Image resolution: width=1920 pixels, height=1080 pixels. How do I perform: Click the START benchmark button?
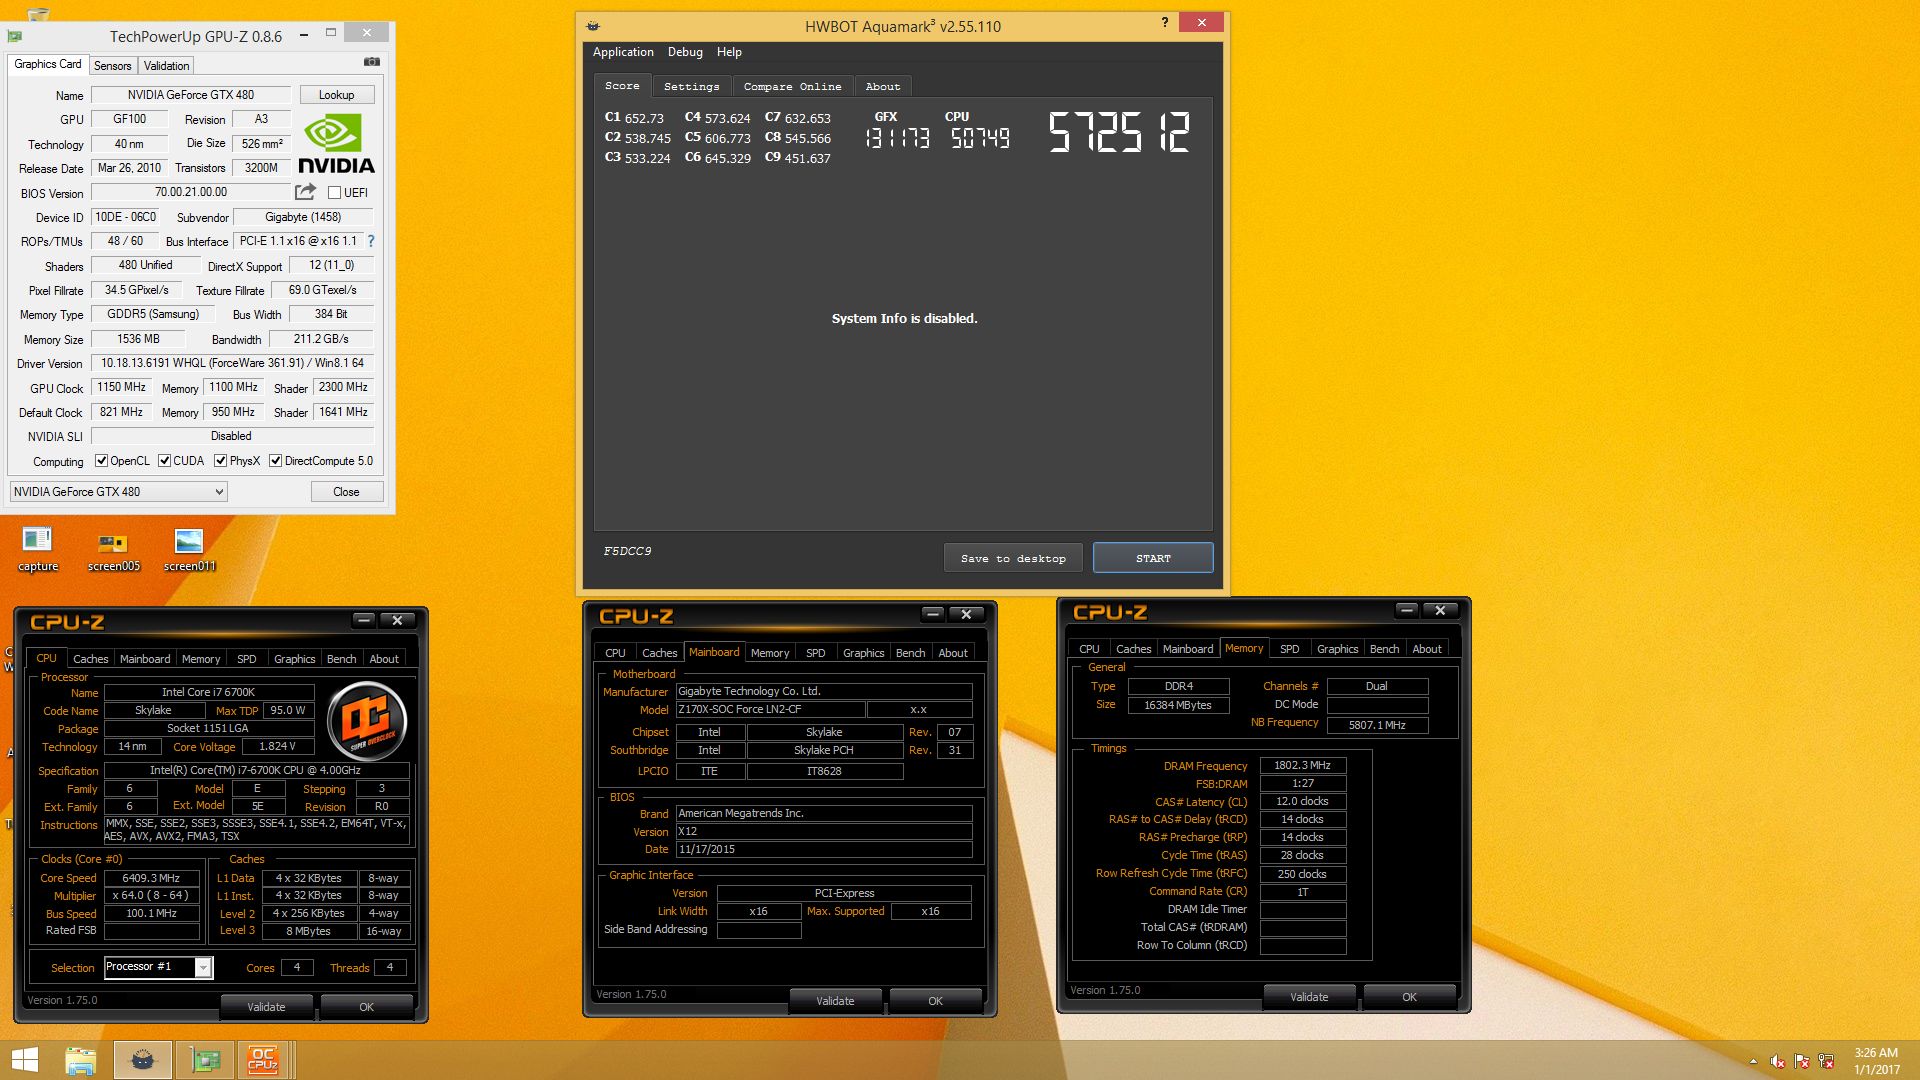(x=1153, y=558)
